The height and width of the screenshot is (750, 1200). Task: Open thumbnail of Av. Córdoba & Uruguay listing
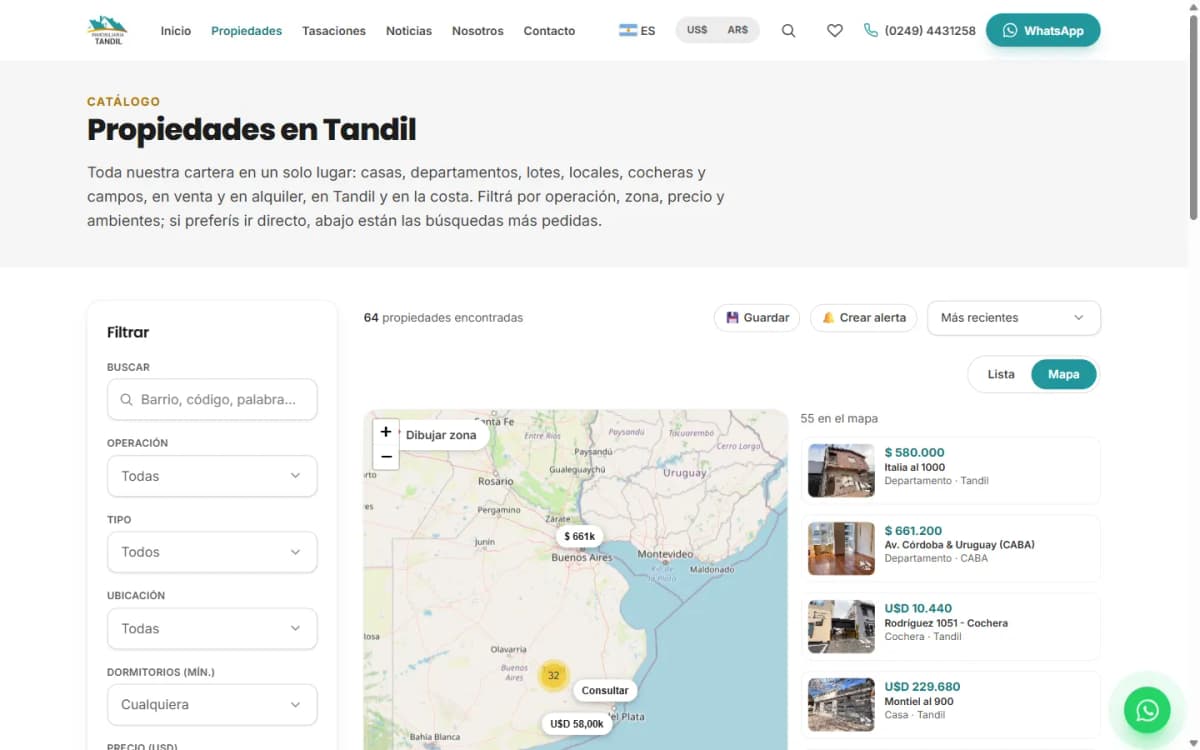pyautogui.click(x=841, y=548)
